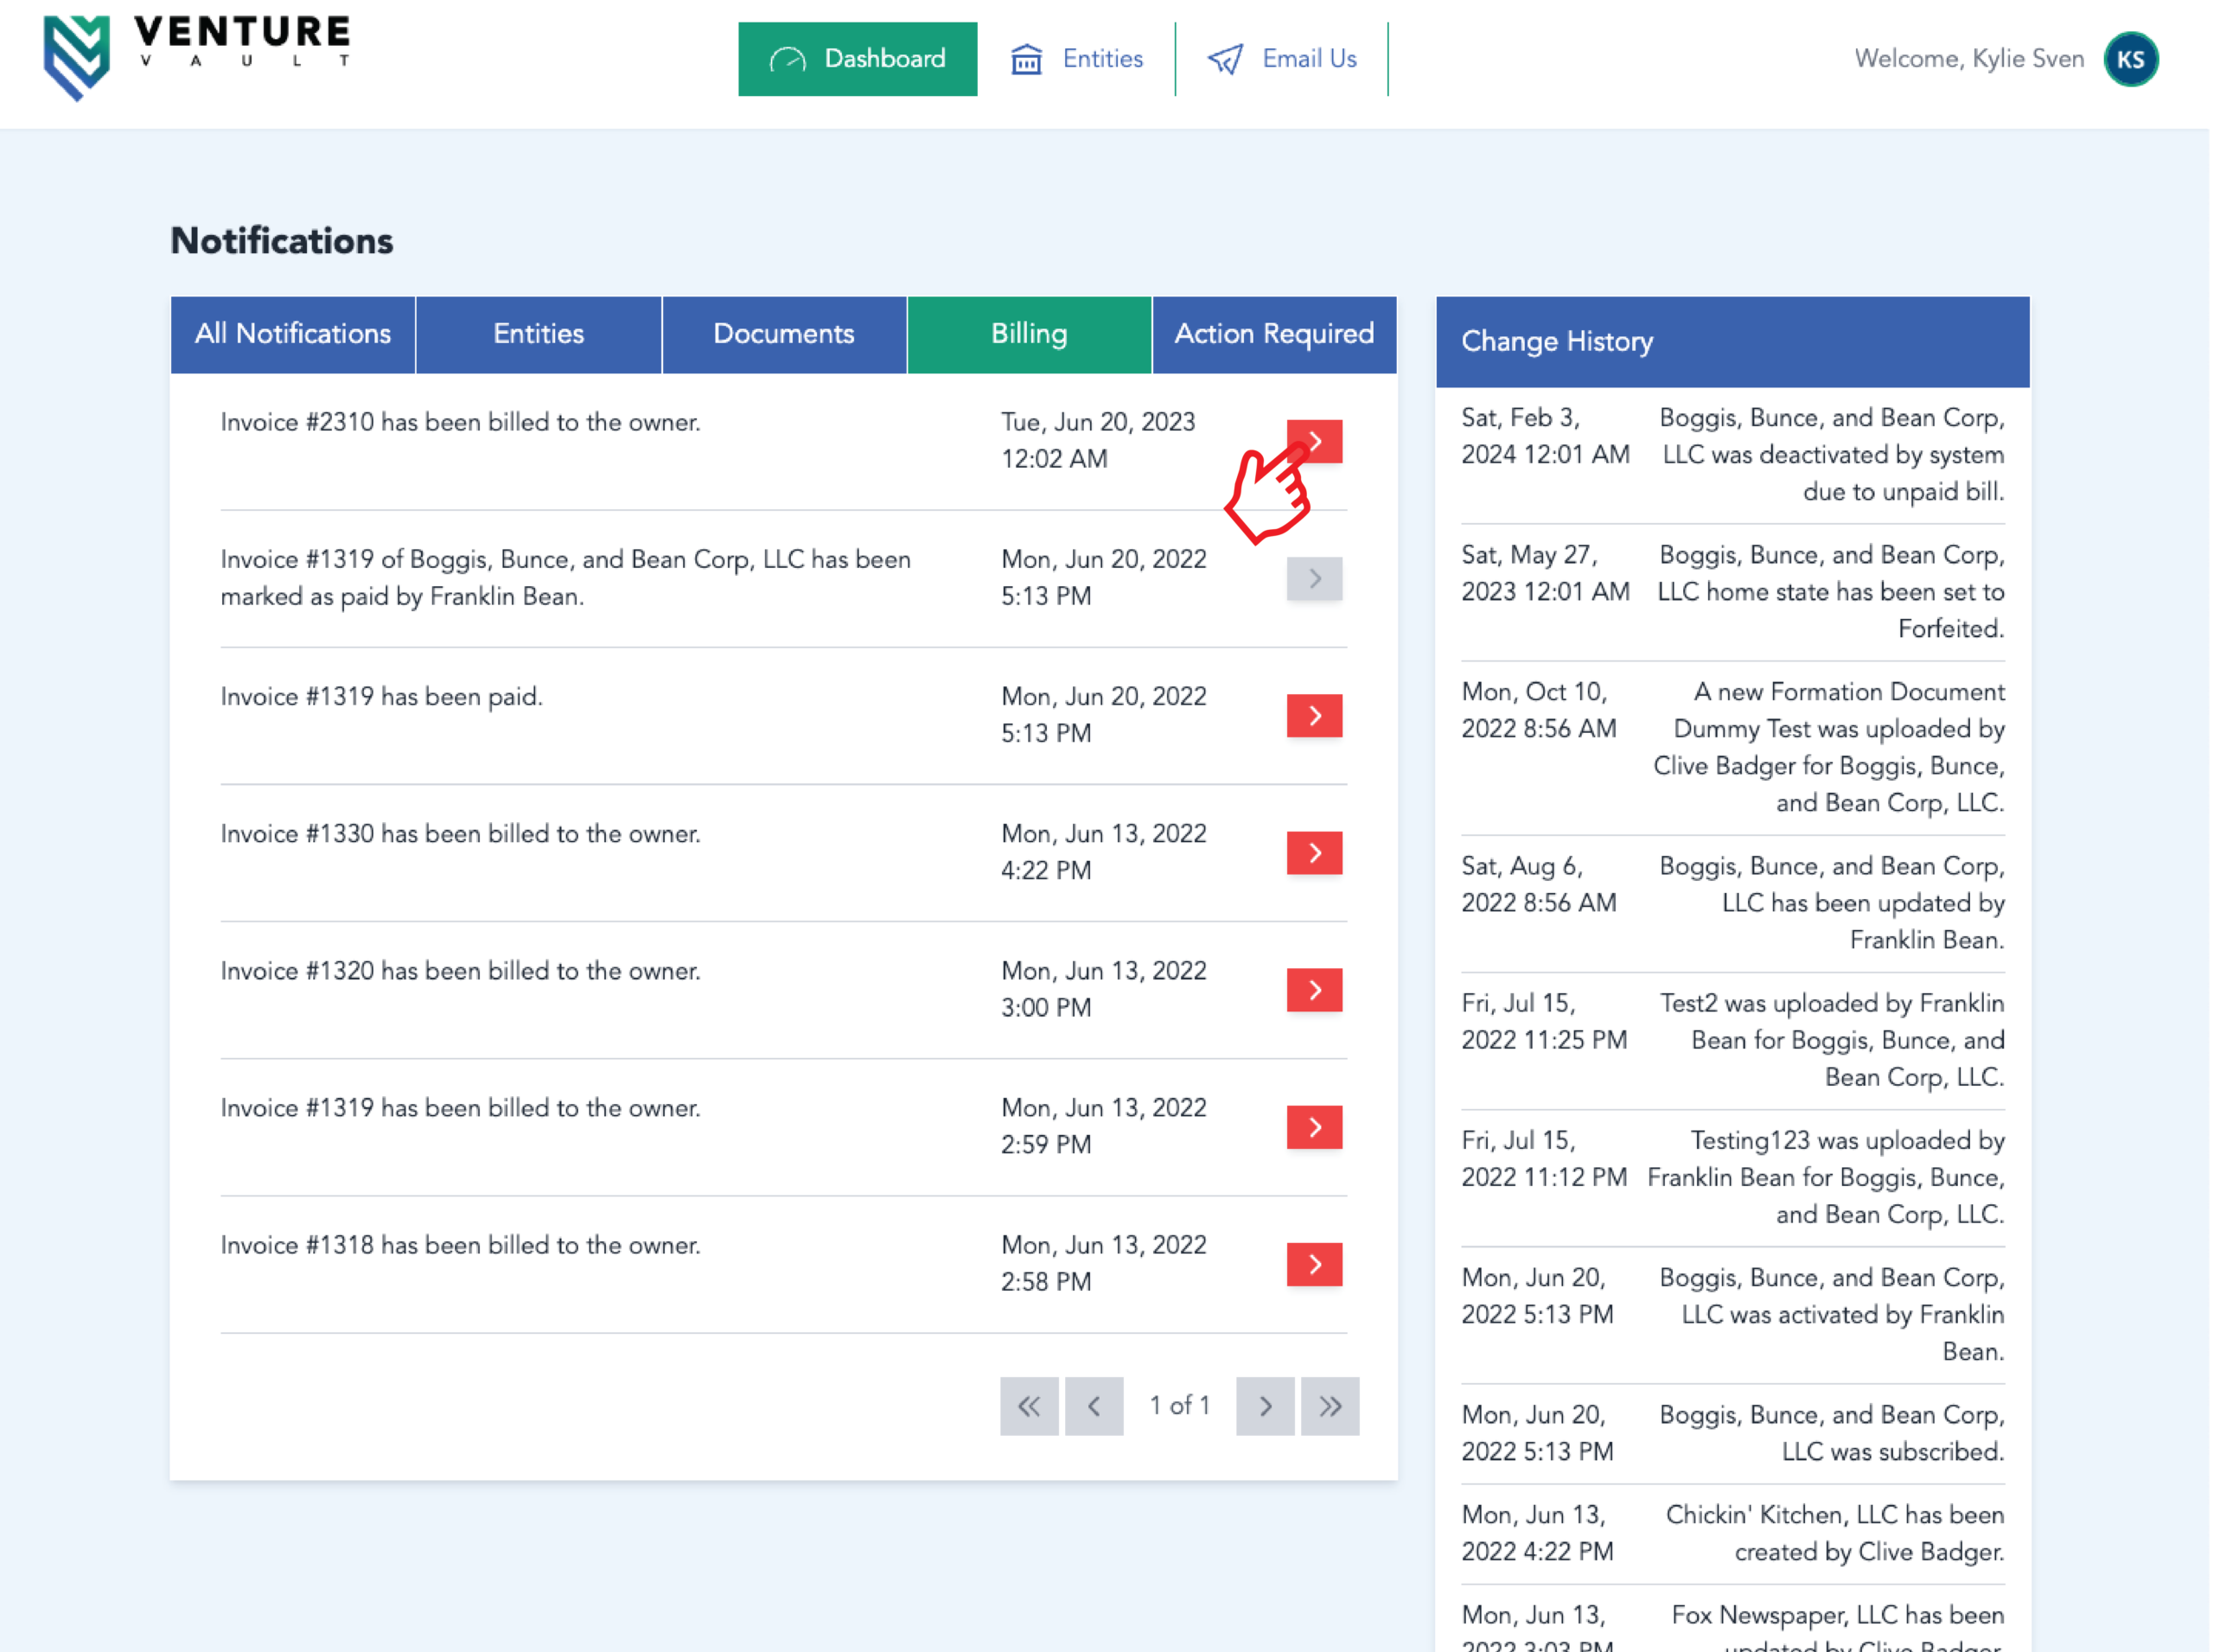Click the Venture Vault logo
The width and height of the screenshot is (2213, 1652).
[x=196, y=57]
